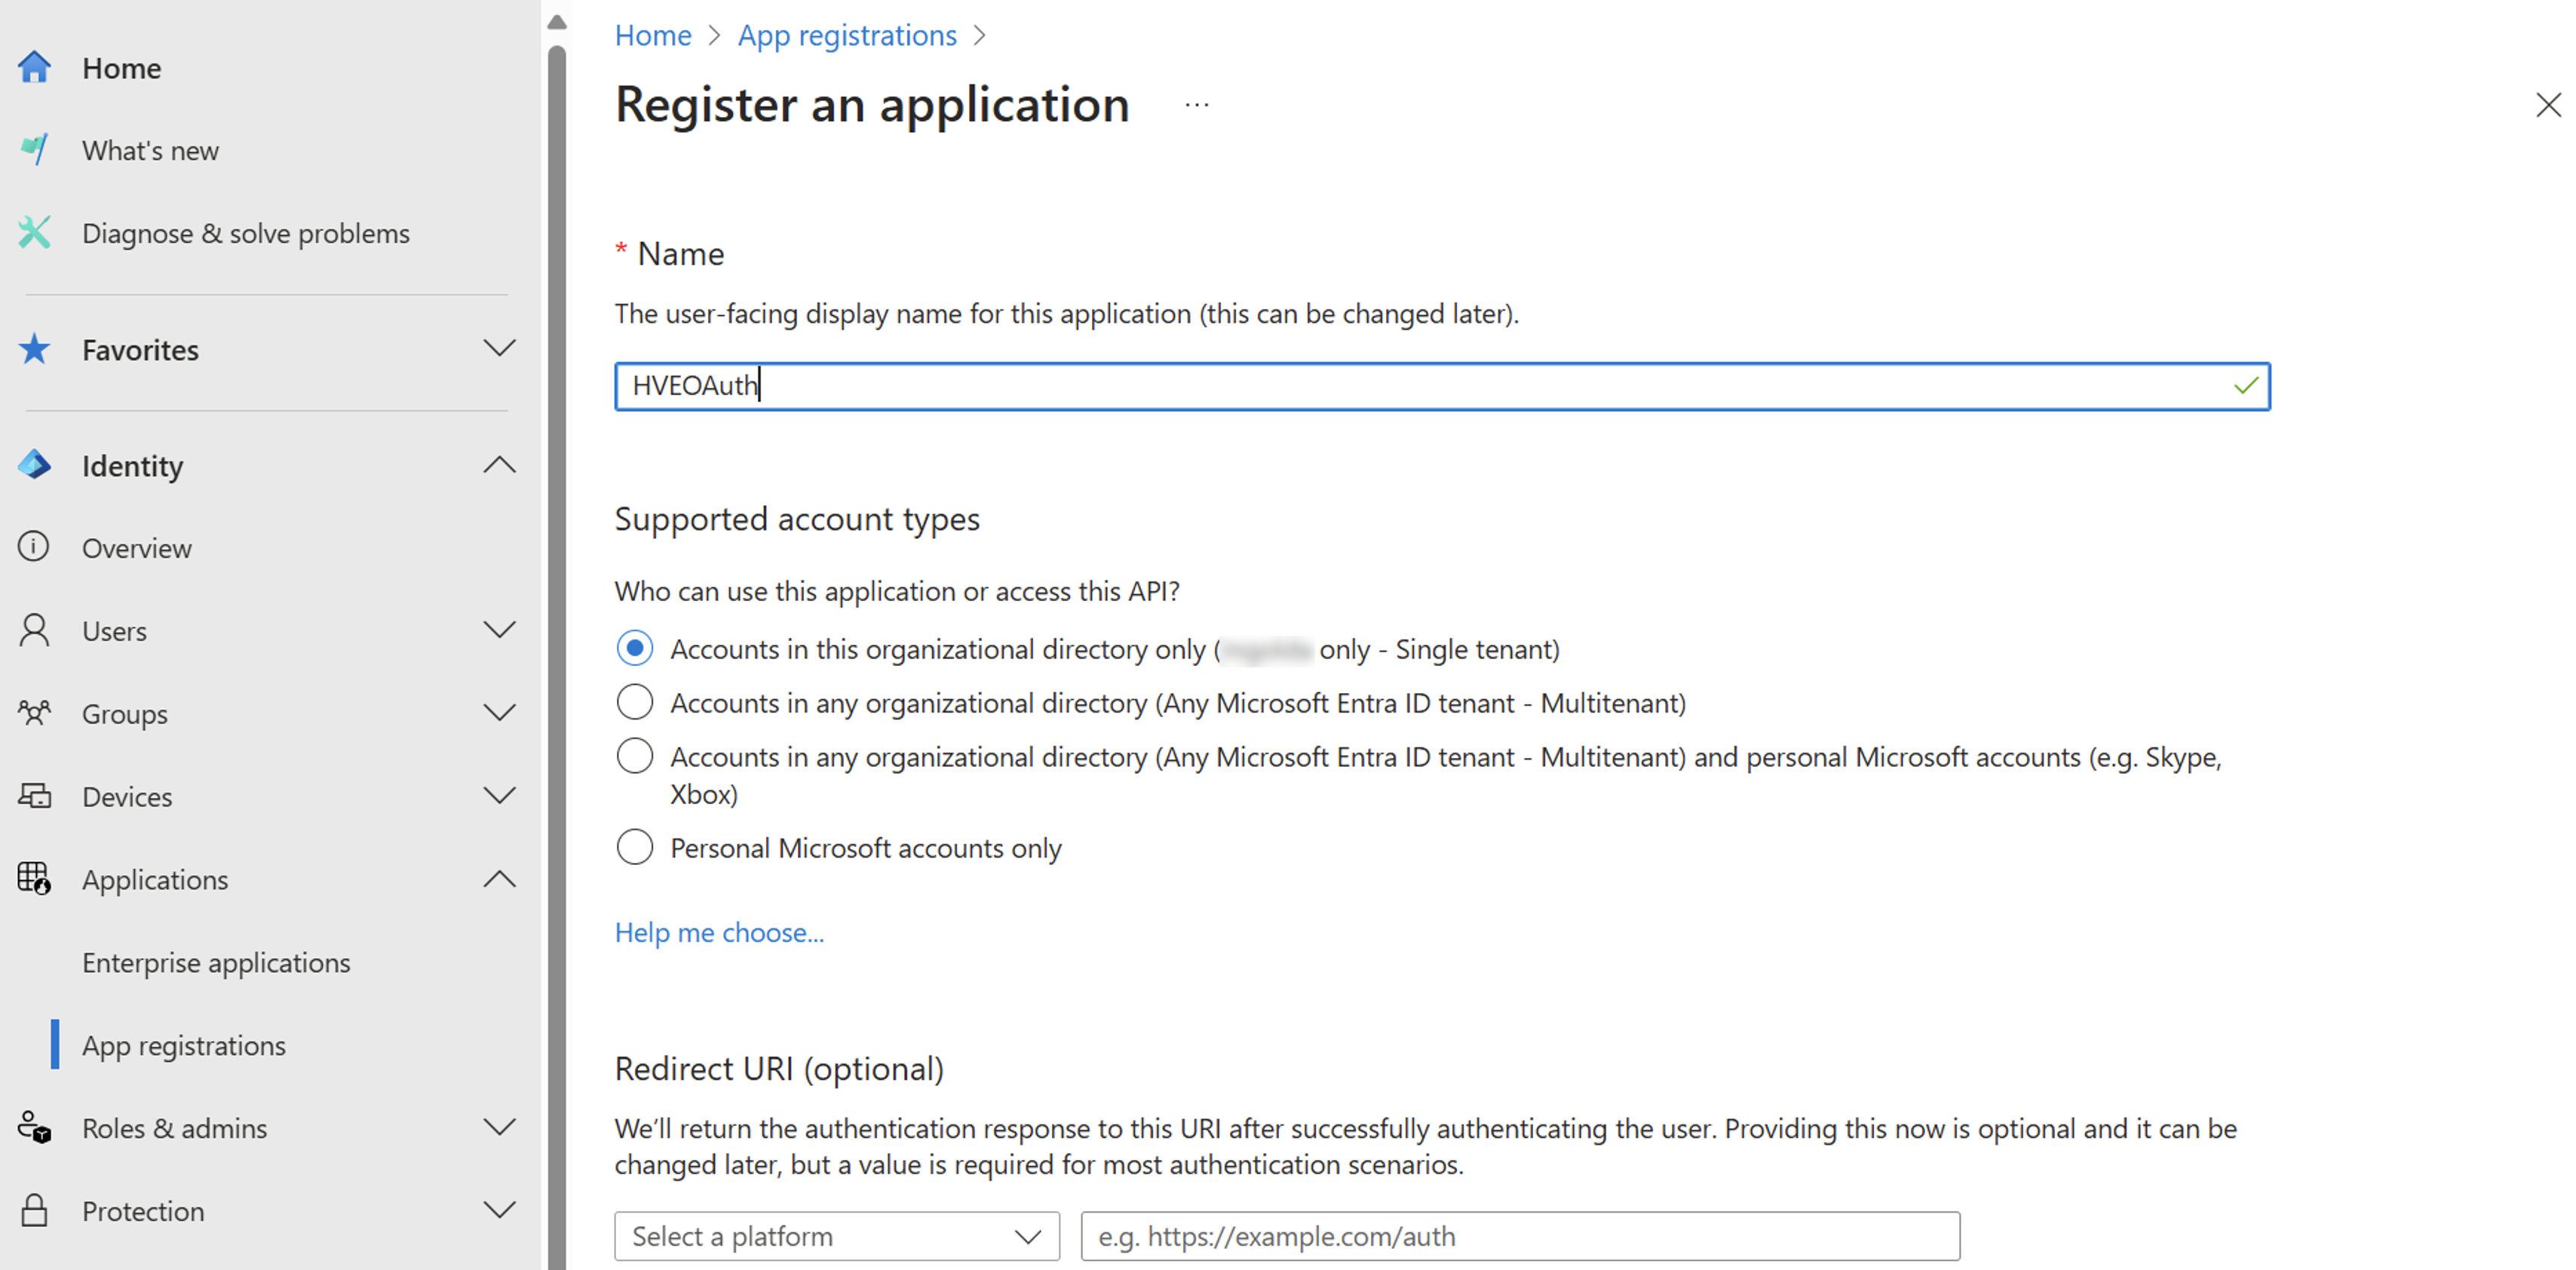This screenshot has width=2576, height=1270.
Task: Click the What's new icon
Action: click(x=34, y=149)
